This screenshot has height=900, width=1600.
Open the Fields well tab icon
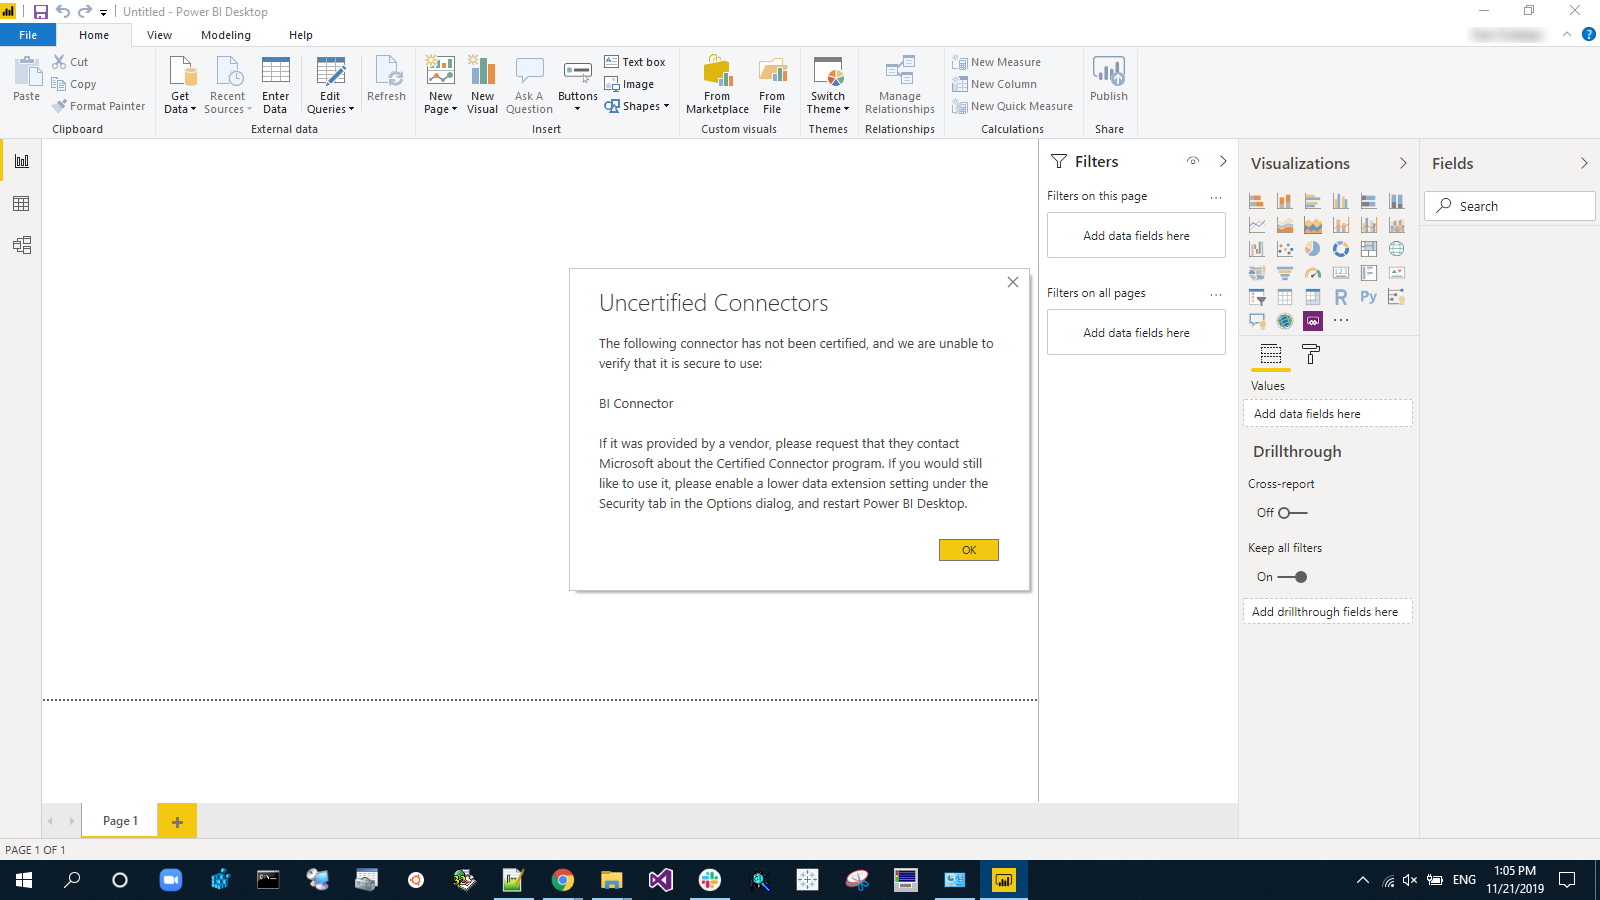point(1271,354)
